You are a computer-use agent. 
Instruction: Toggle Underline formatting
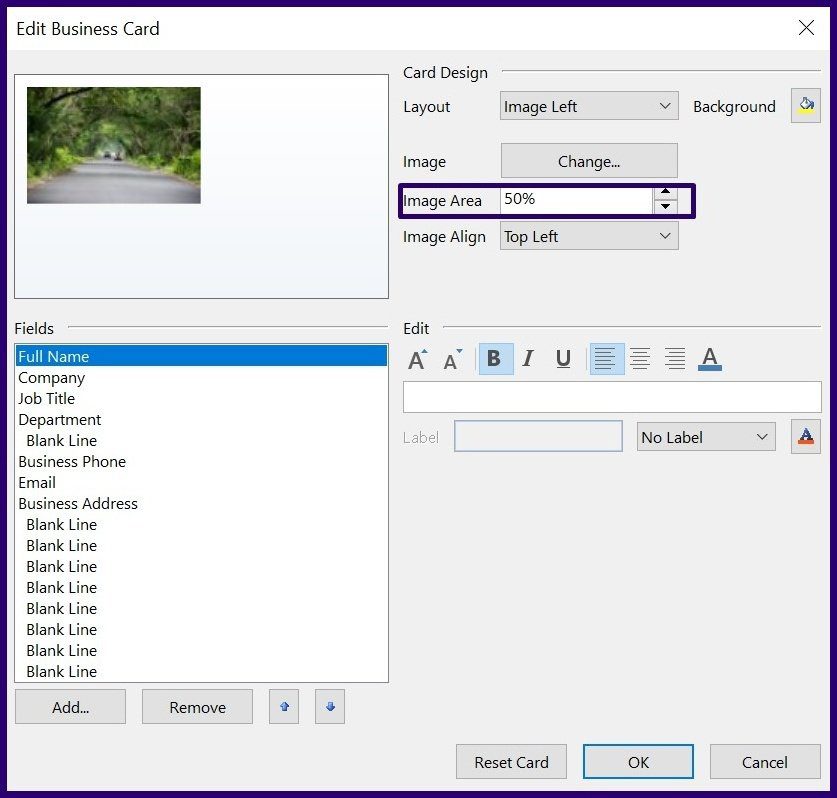(x=563, y=359)
